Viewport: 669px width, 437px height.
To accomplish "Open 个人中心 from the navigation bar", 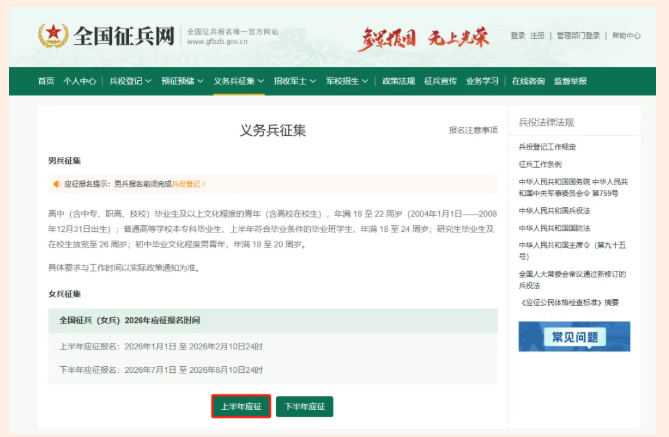I will (x=79, y=81).
